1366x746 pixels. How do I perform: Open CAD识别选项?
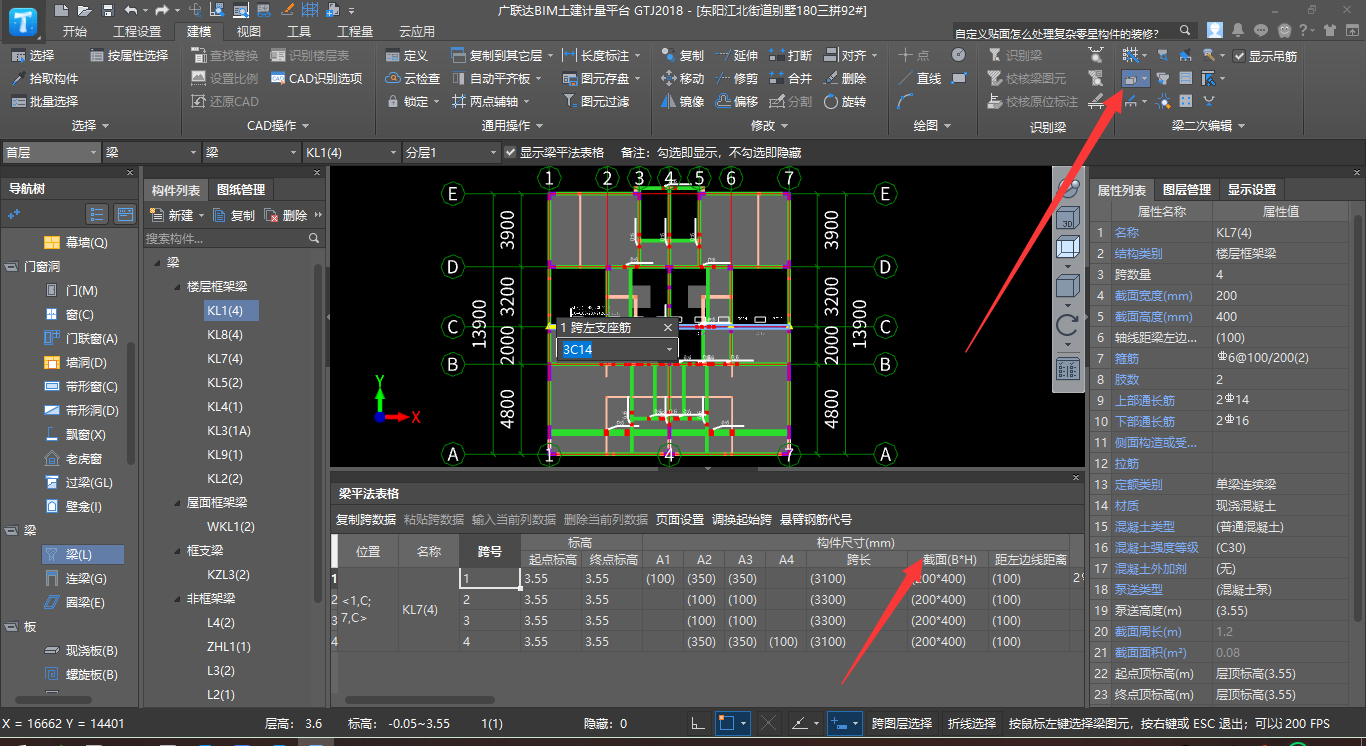[316, 78]
